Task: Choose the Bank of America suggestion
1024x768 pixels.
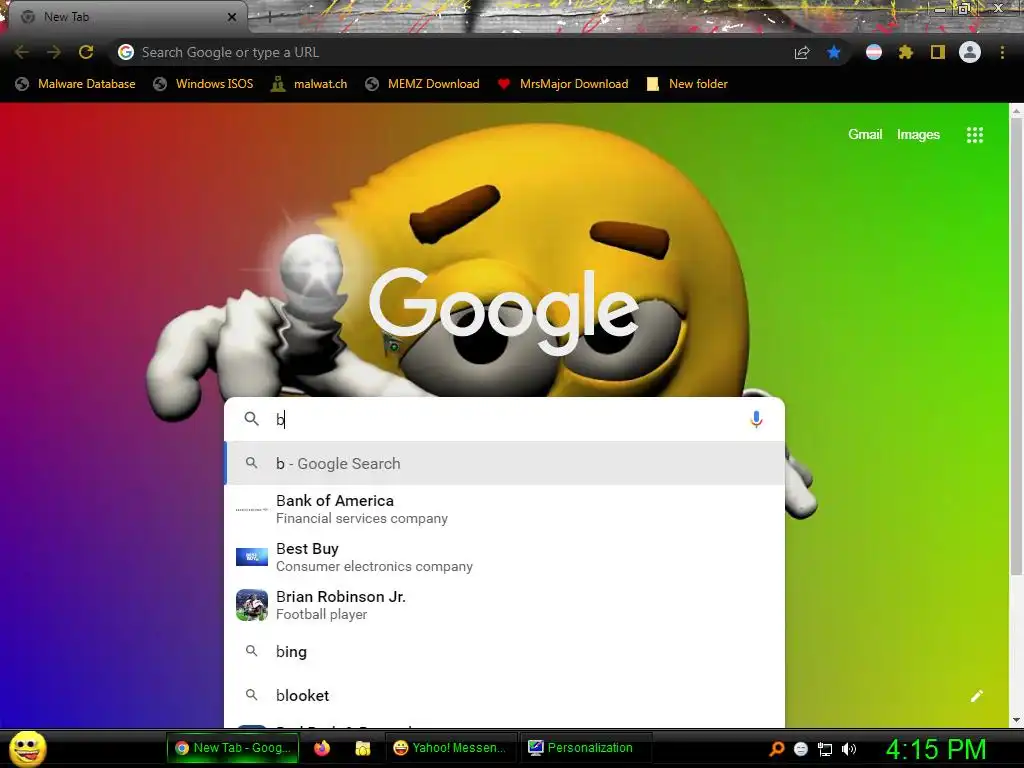Action: coord(504,509)
